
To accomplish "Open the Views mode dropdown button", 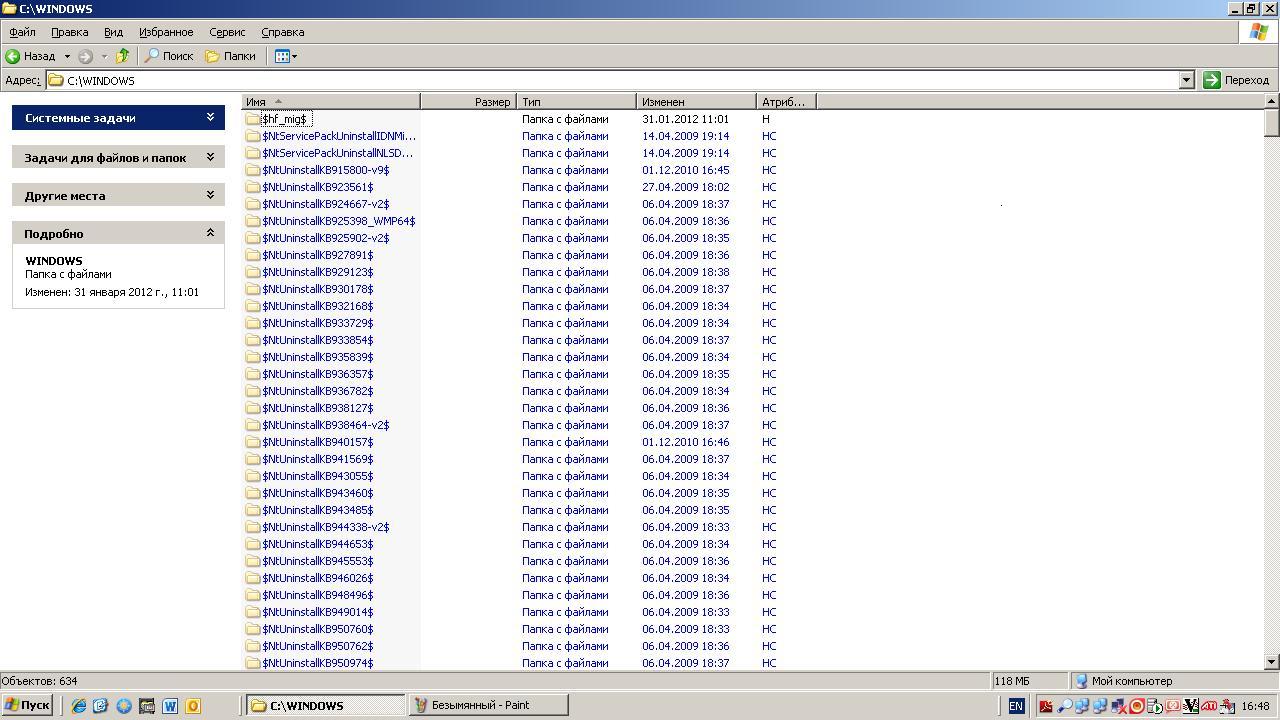I will click(x=286, y=56).
